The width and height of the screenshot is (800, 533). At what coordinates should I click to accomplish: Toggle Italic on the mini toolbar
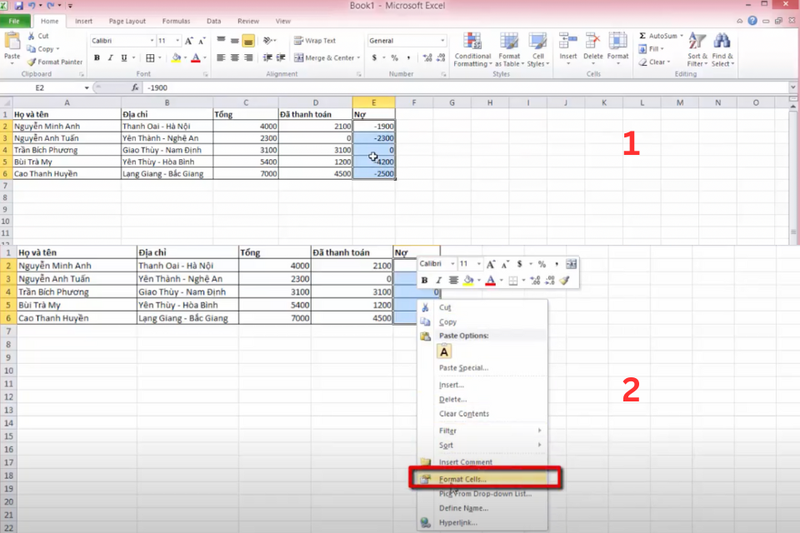[x=438, y=280]
